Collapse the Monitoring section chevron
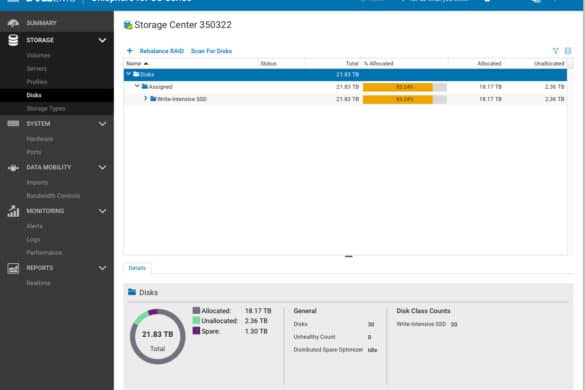Viewport: 585px width, 390px height. 102,211
